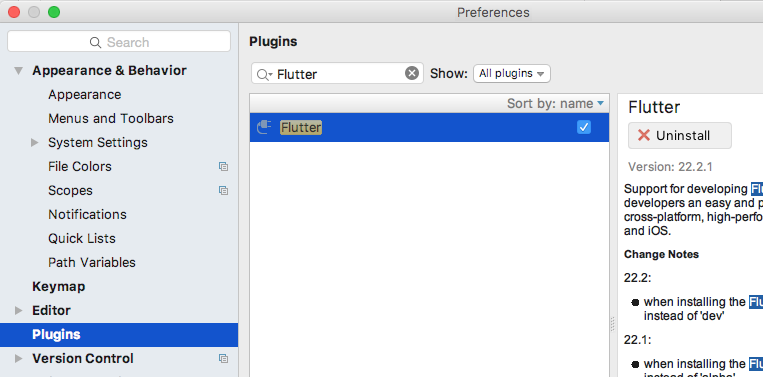The image size is (763, 377).
Task: Open the Sort by name dropdown
Action: pyautogui.click(x=555, y=103)
